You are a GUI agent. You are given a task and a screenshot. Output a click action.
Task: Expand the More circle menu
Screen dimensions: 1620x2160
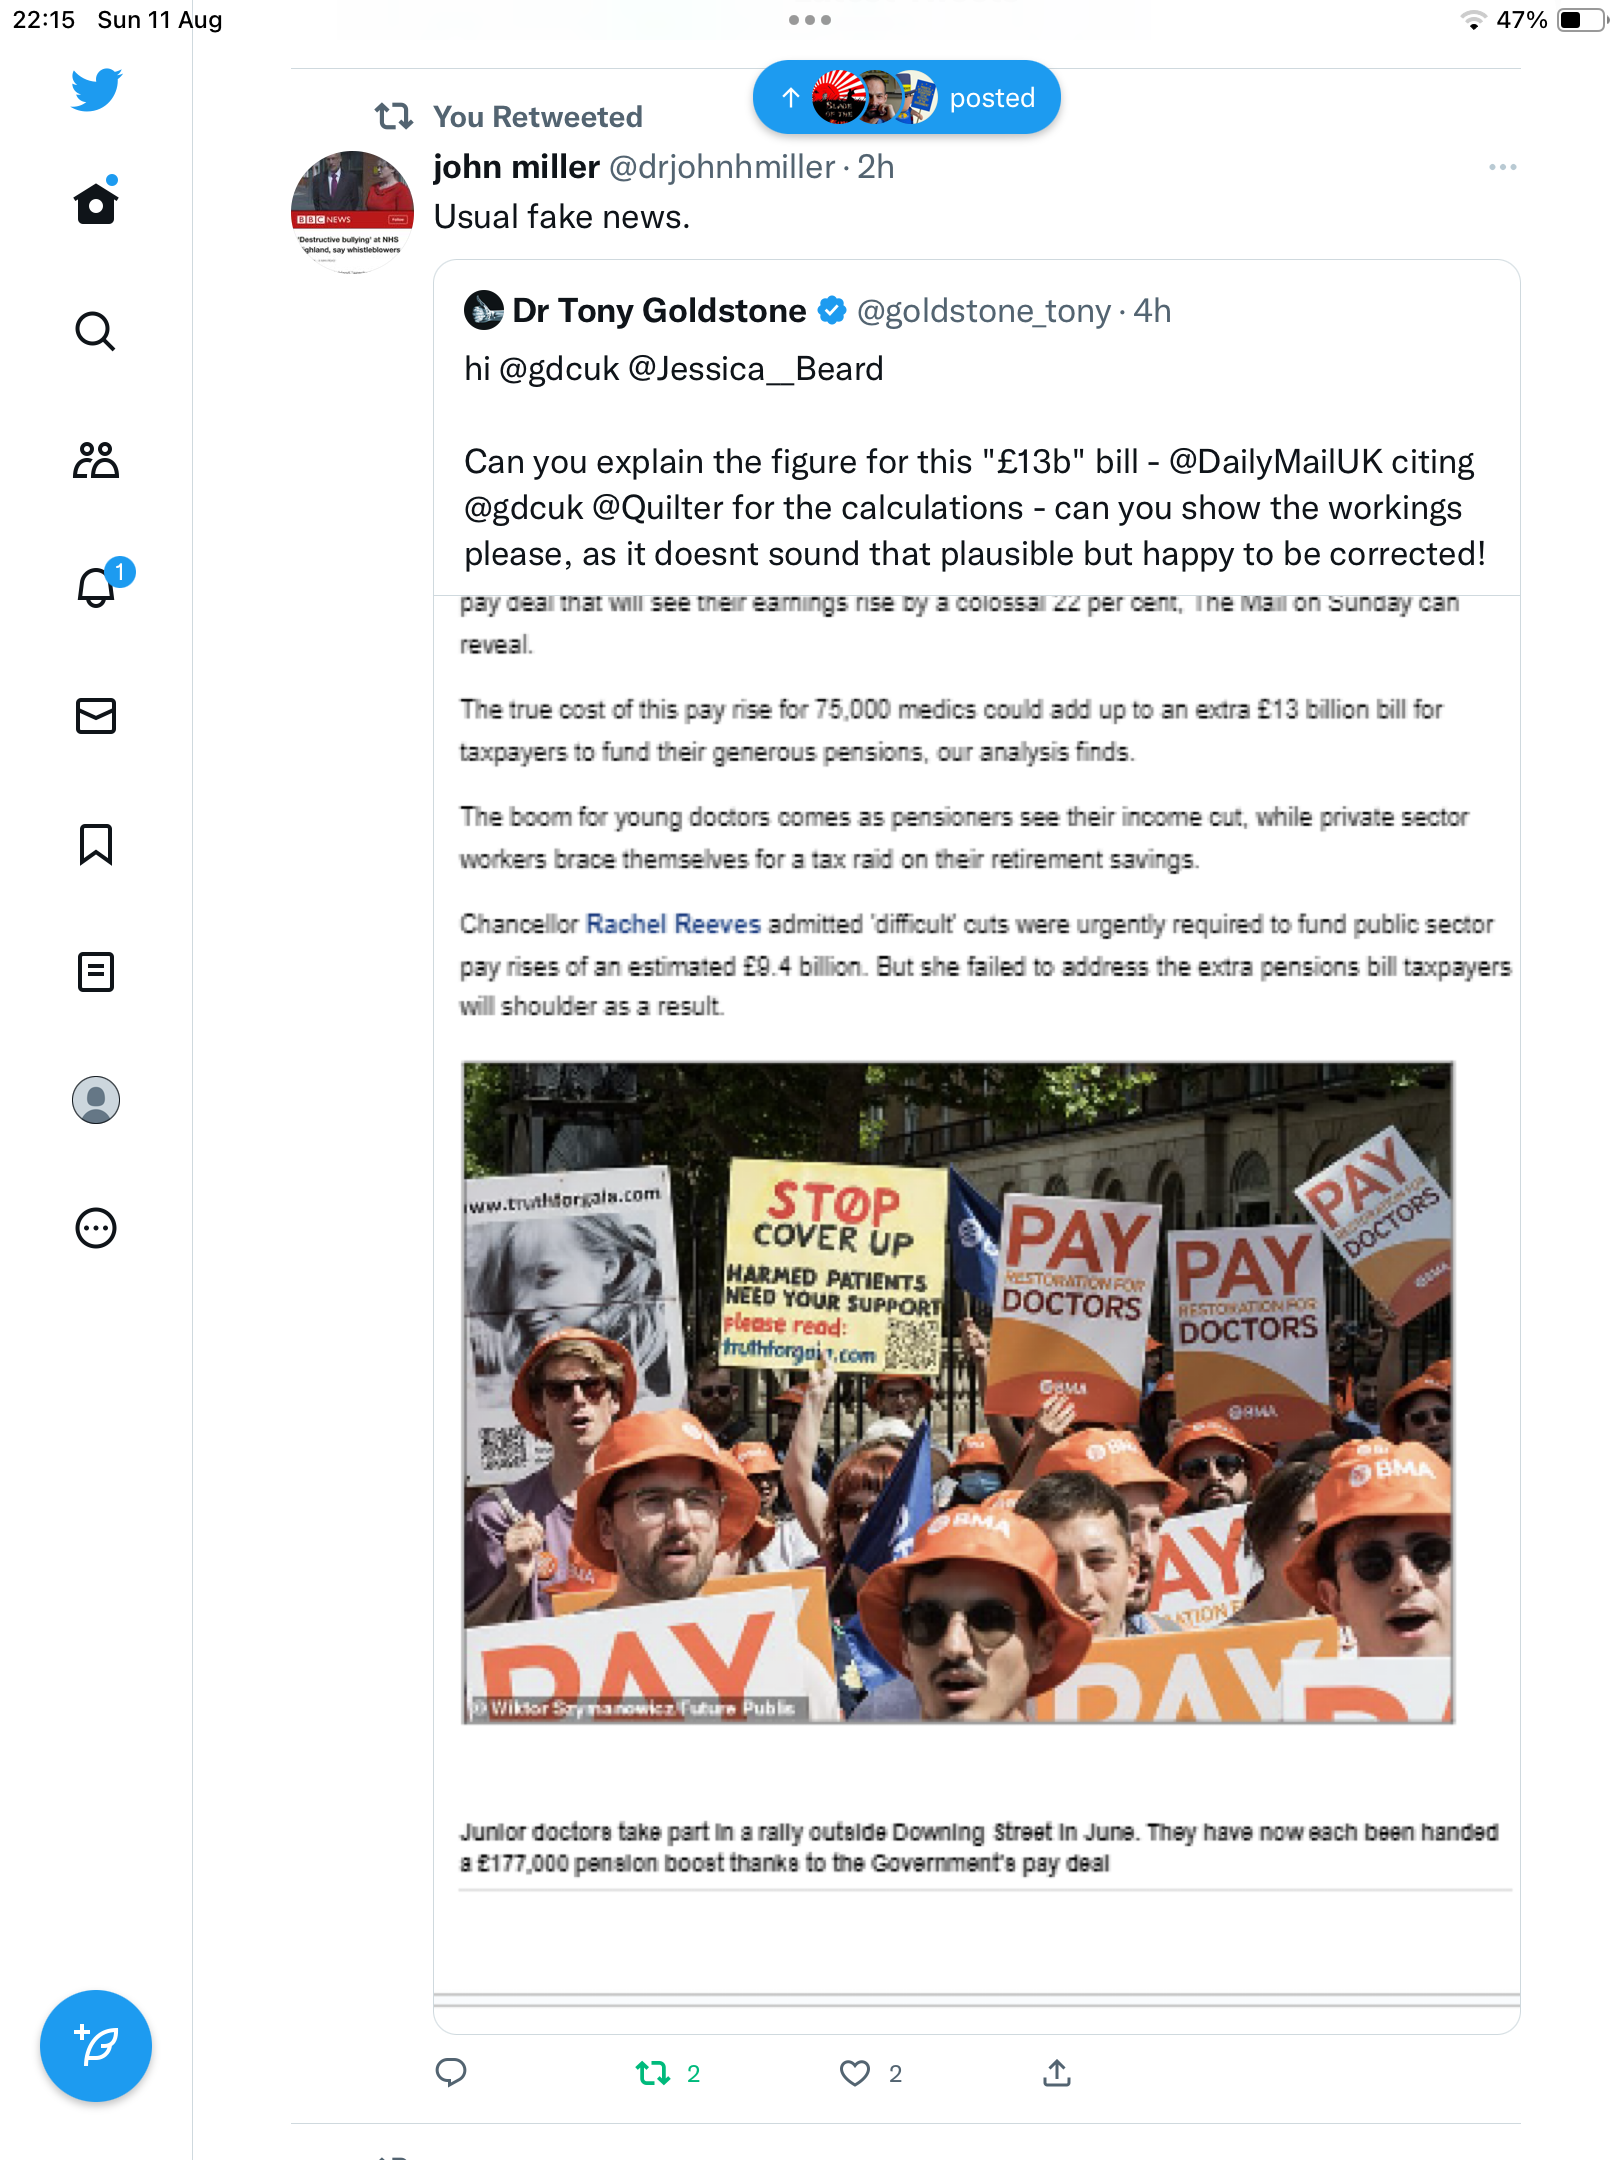point(96,1228)
